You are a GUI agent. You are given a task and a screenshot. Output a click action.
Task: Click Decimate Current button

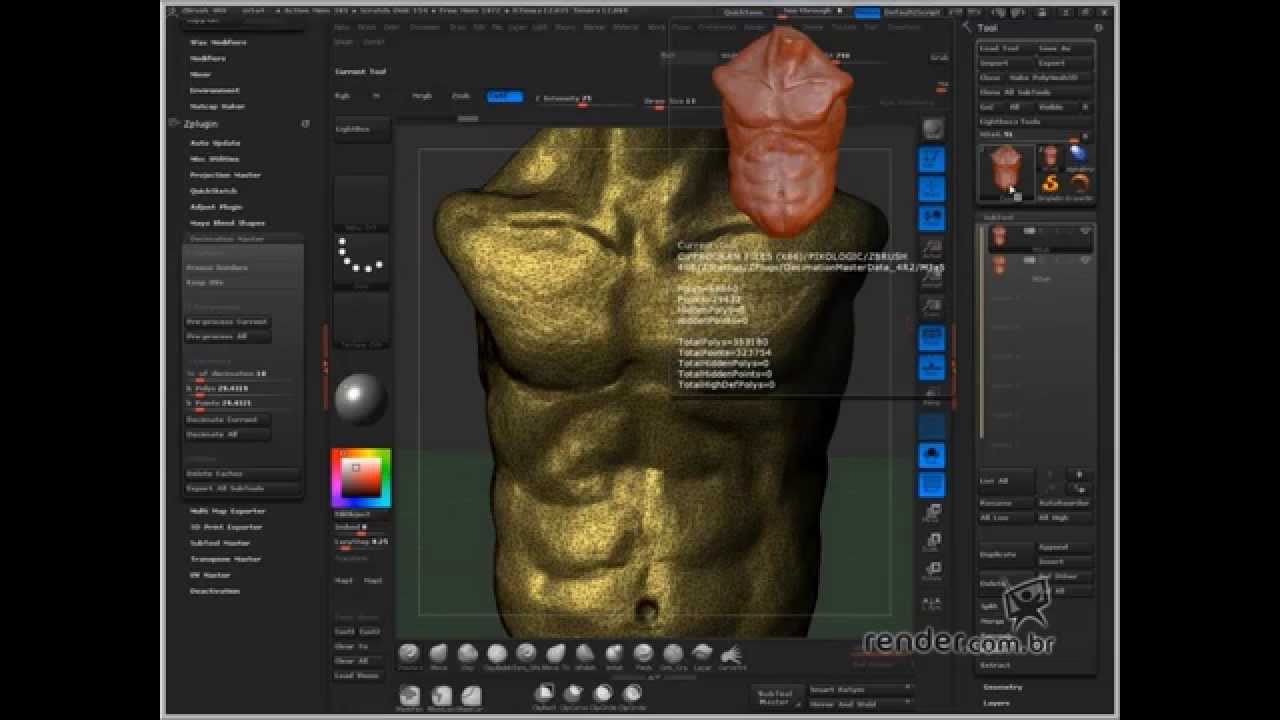tap(228, 420)
